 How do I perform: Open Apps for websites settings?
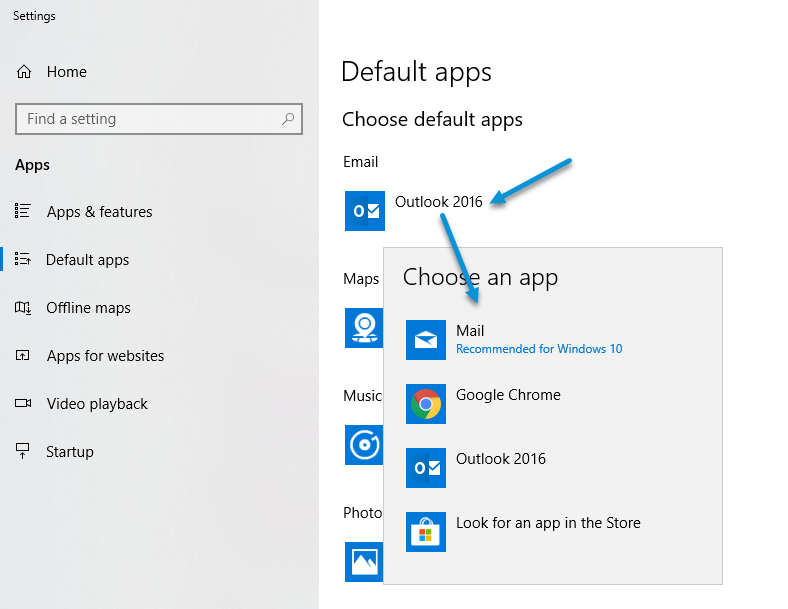tap(159, 356)
